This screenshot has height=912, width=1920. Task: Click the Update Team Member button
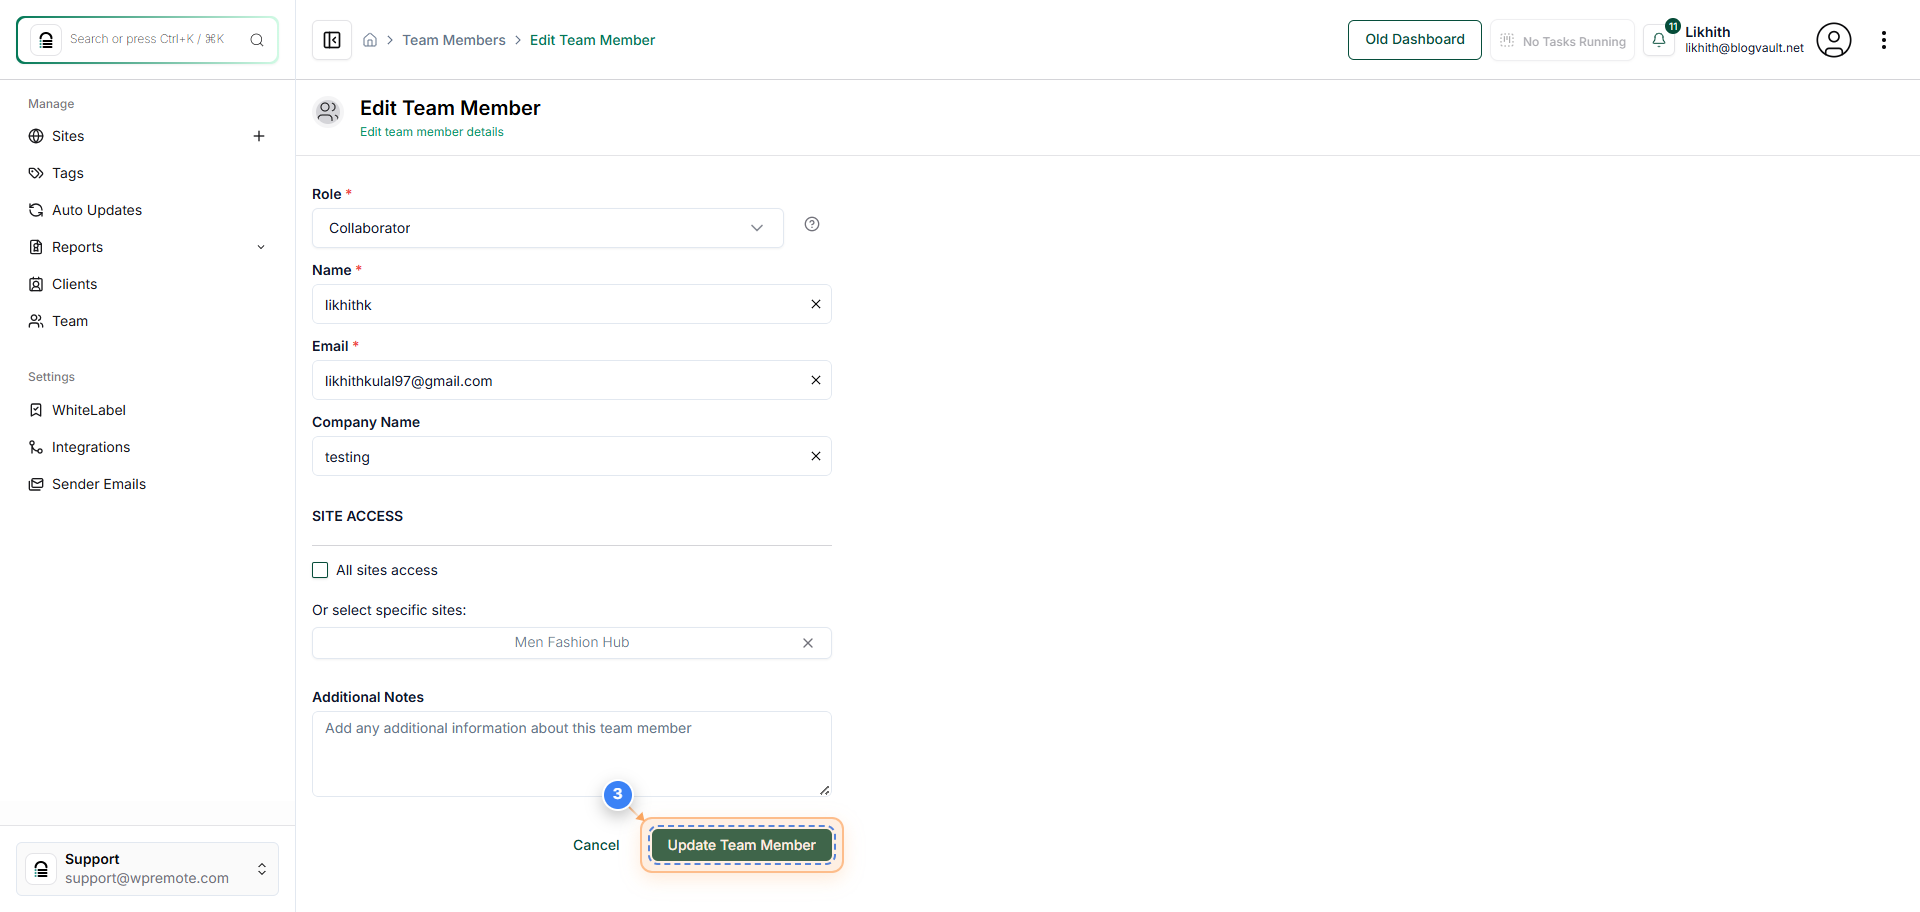pos(741,845)
